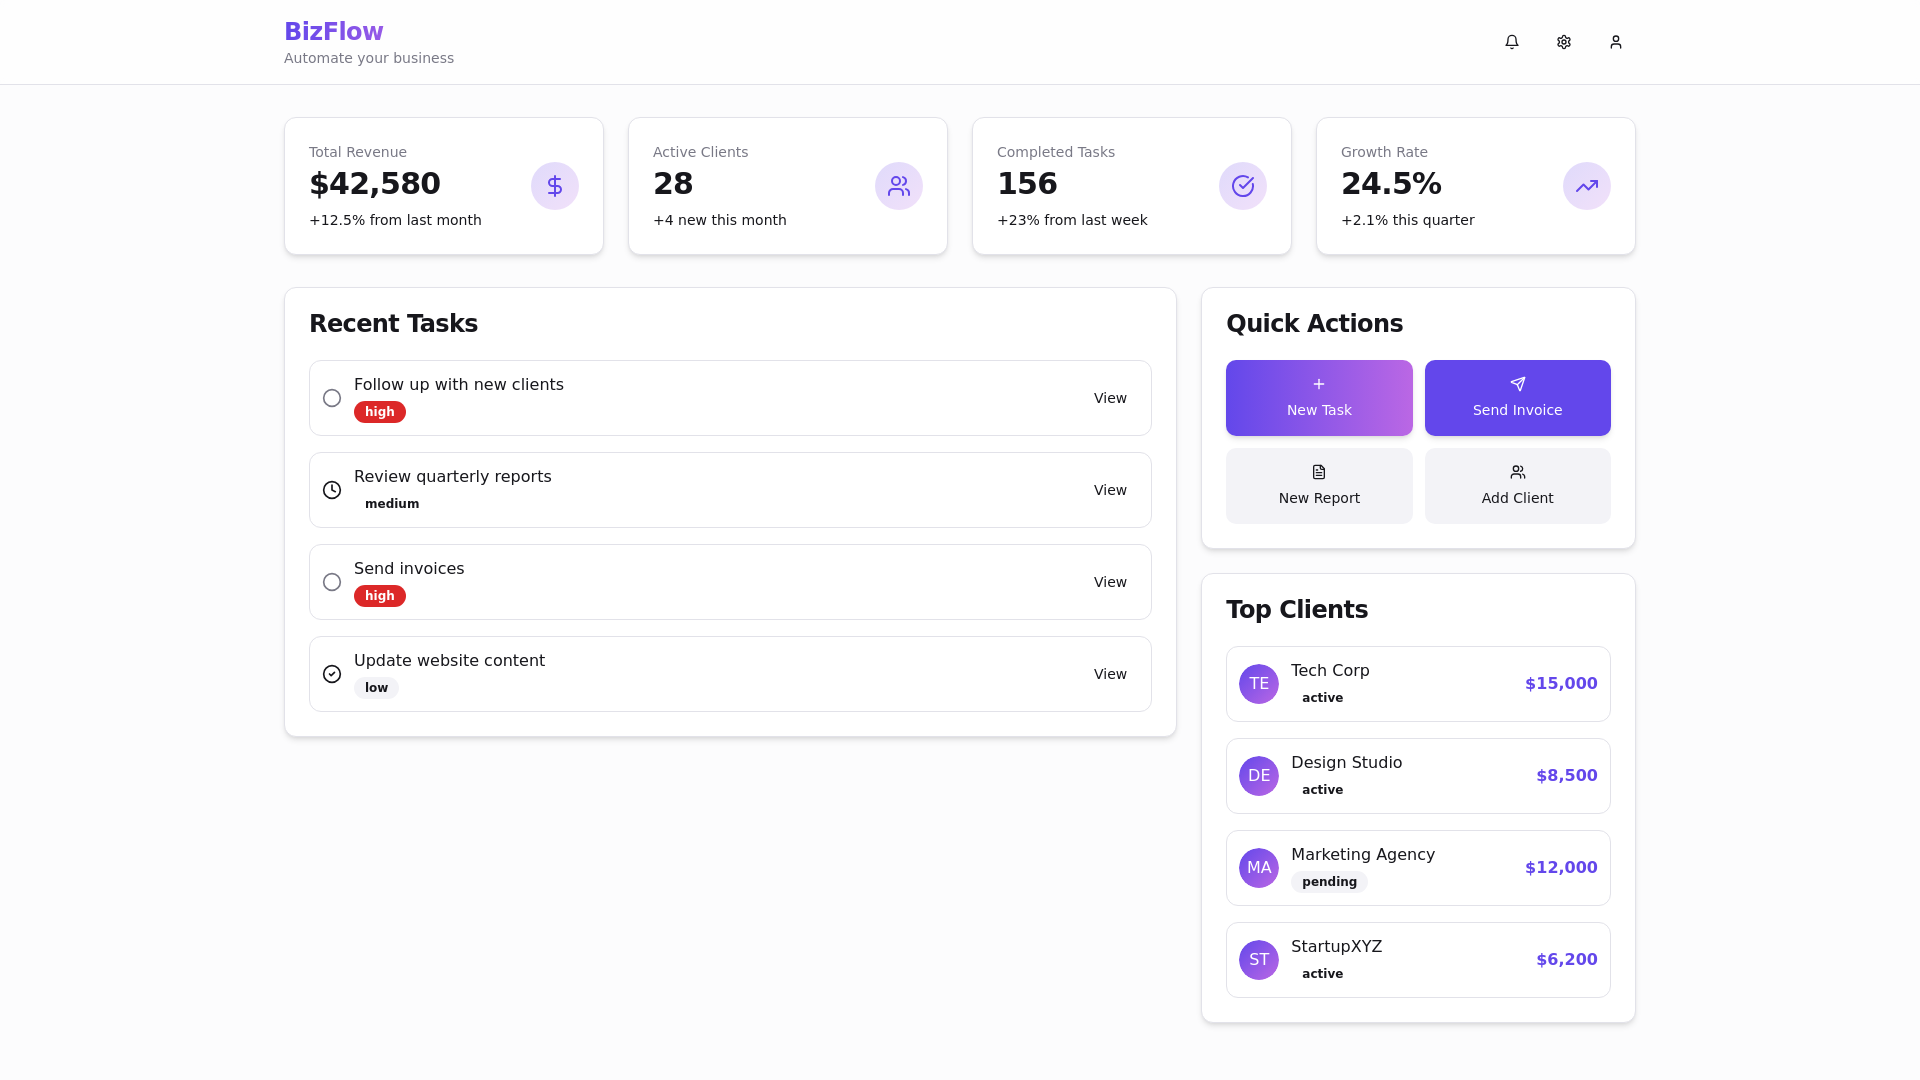Click the paper plane icon on Send Invoice
1920x1080 pixels.
pyautogui.click(x=1517, y=383)
